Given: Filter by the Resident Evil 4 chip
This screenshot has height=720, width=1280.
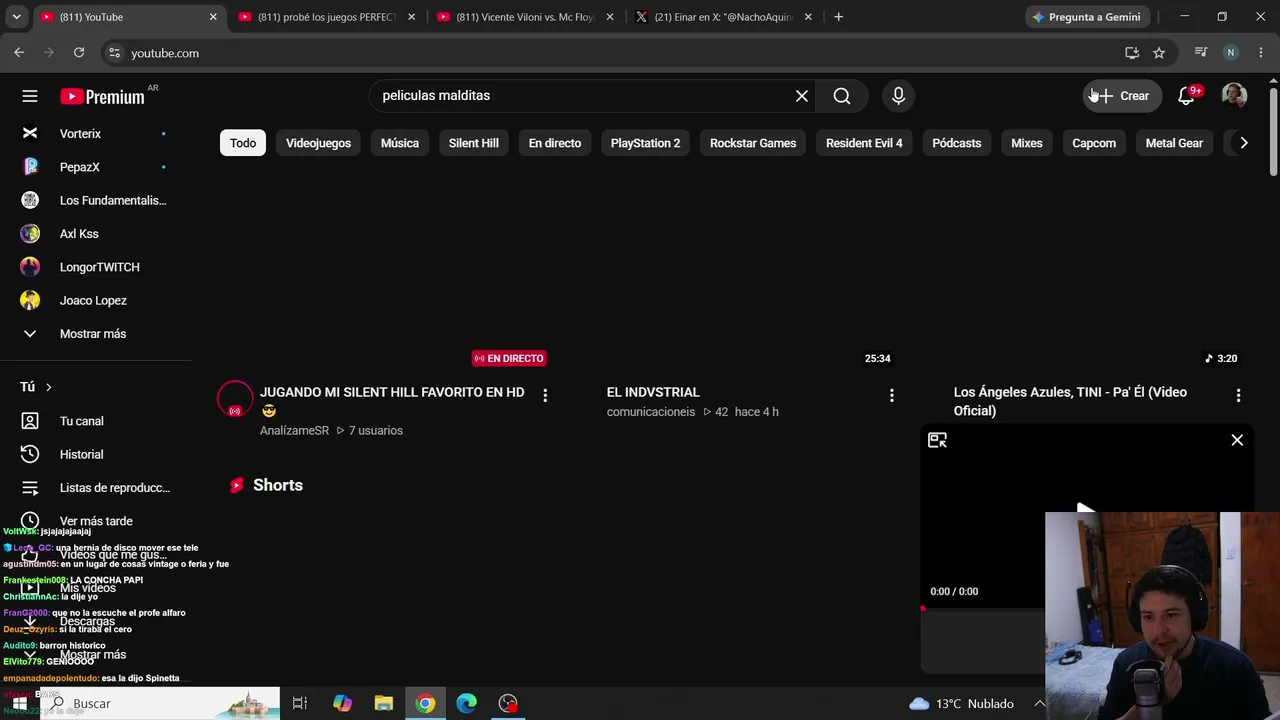Looking at the screenshot, I should [864, 143].
